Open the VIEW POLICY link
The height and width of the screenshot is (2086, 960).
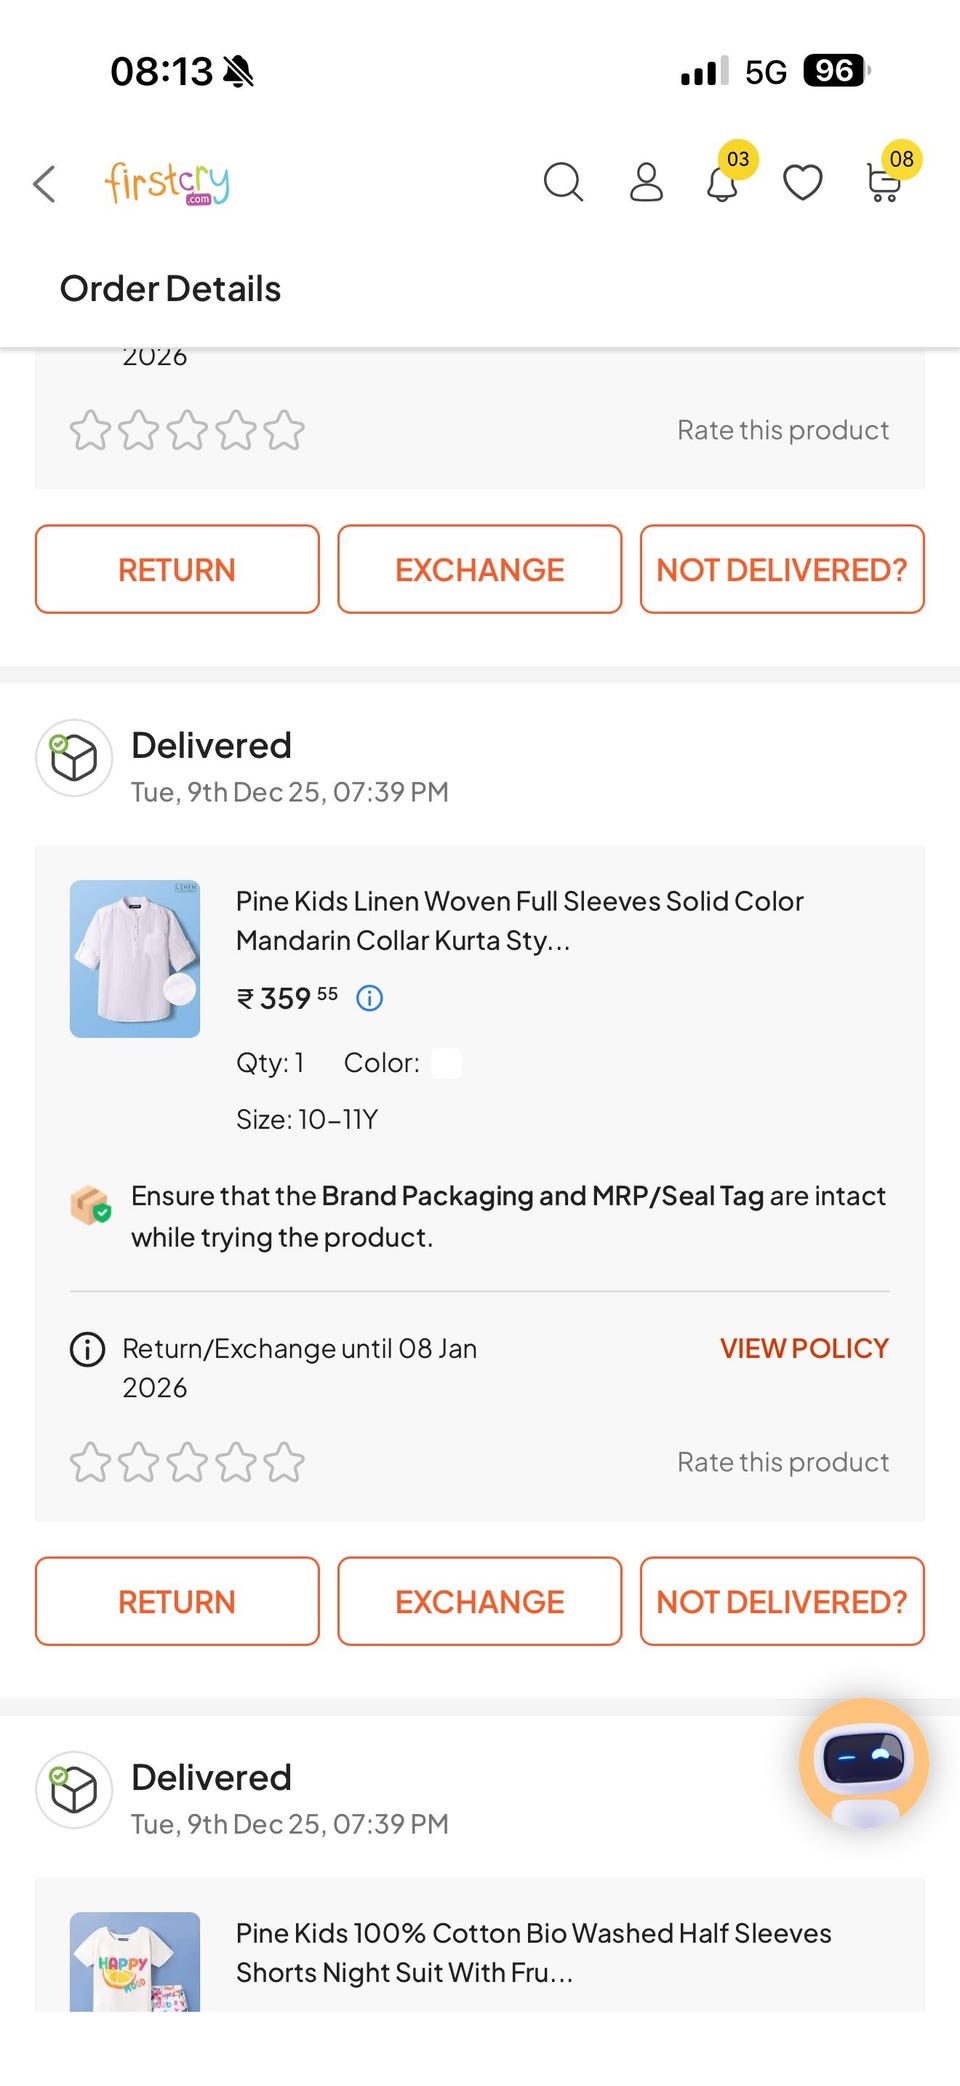[x=804, y=1348]
